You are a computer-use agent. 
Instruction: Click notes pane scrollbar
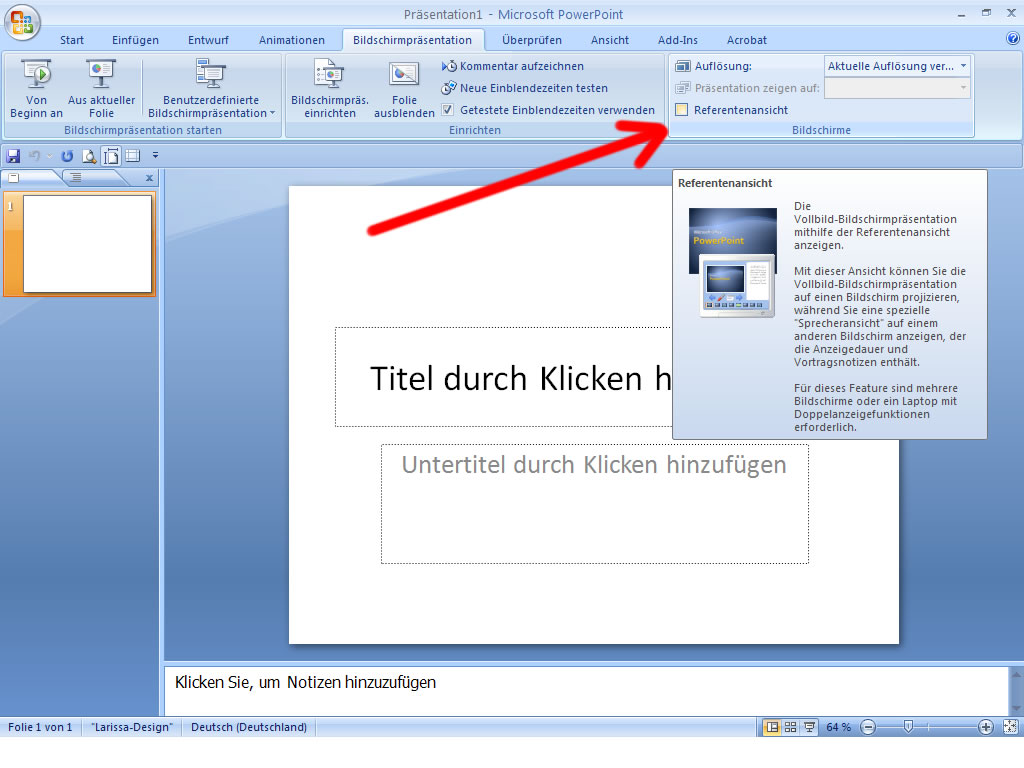(1016, 690)
